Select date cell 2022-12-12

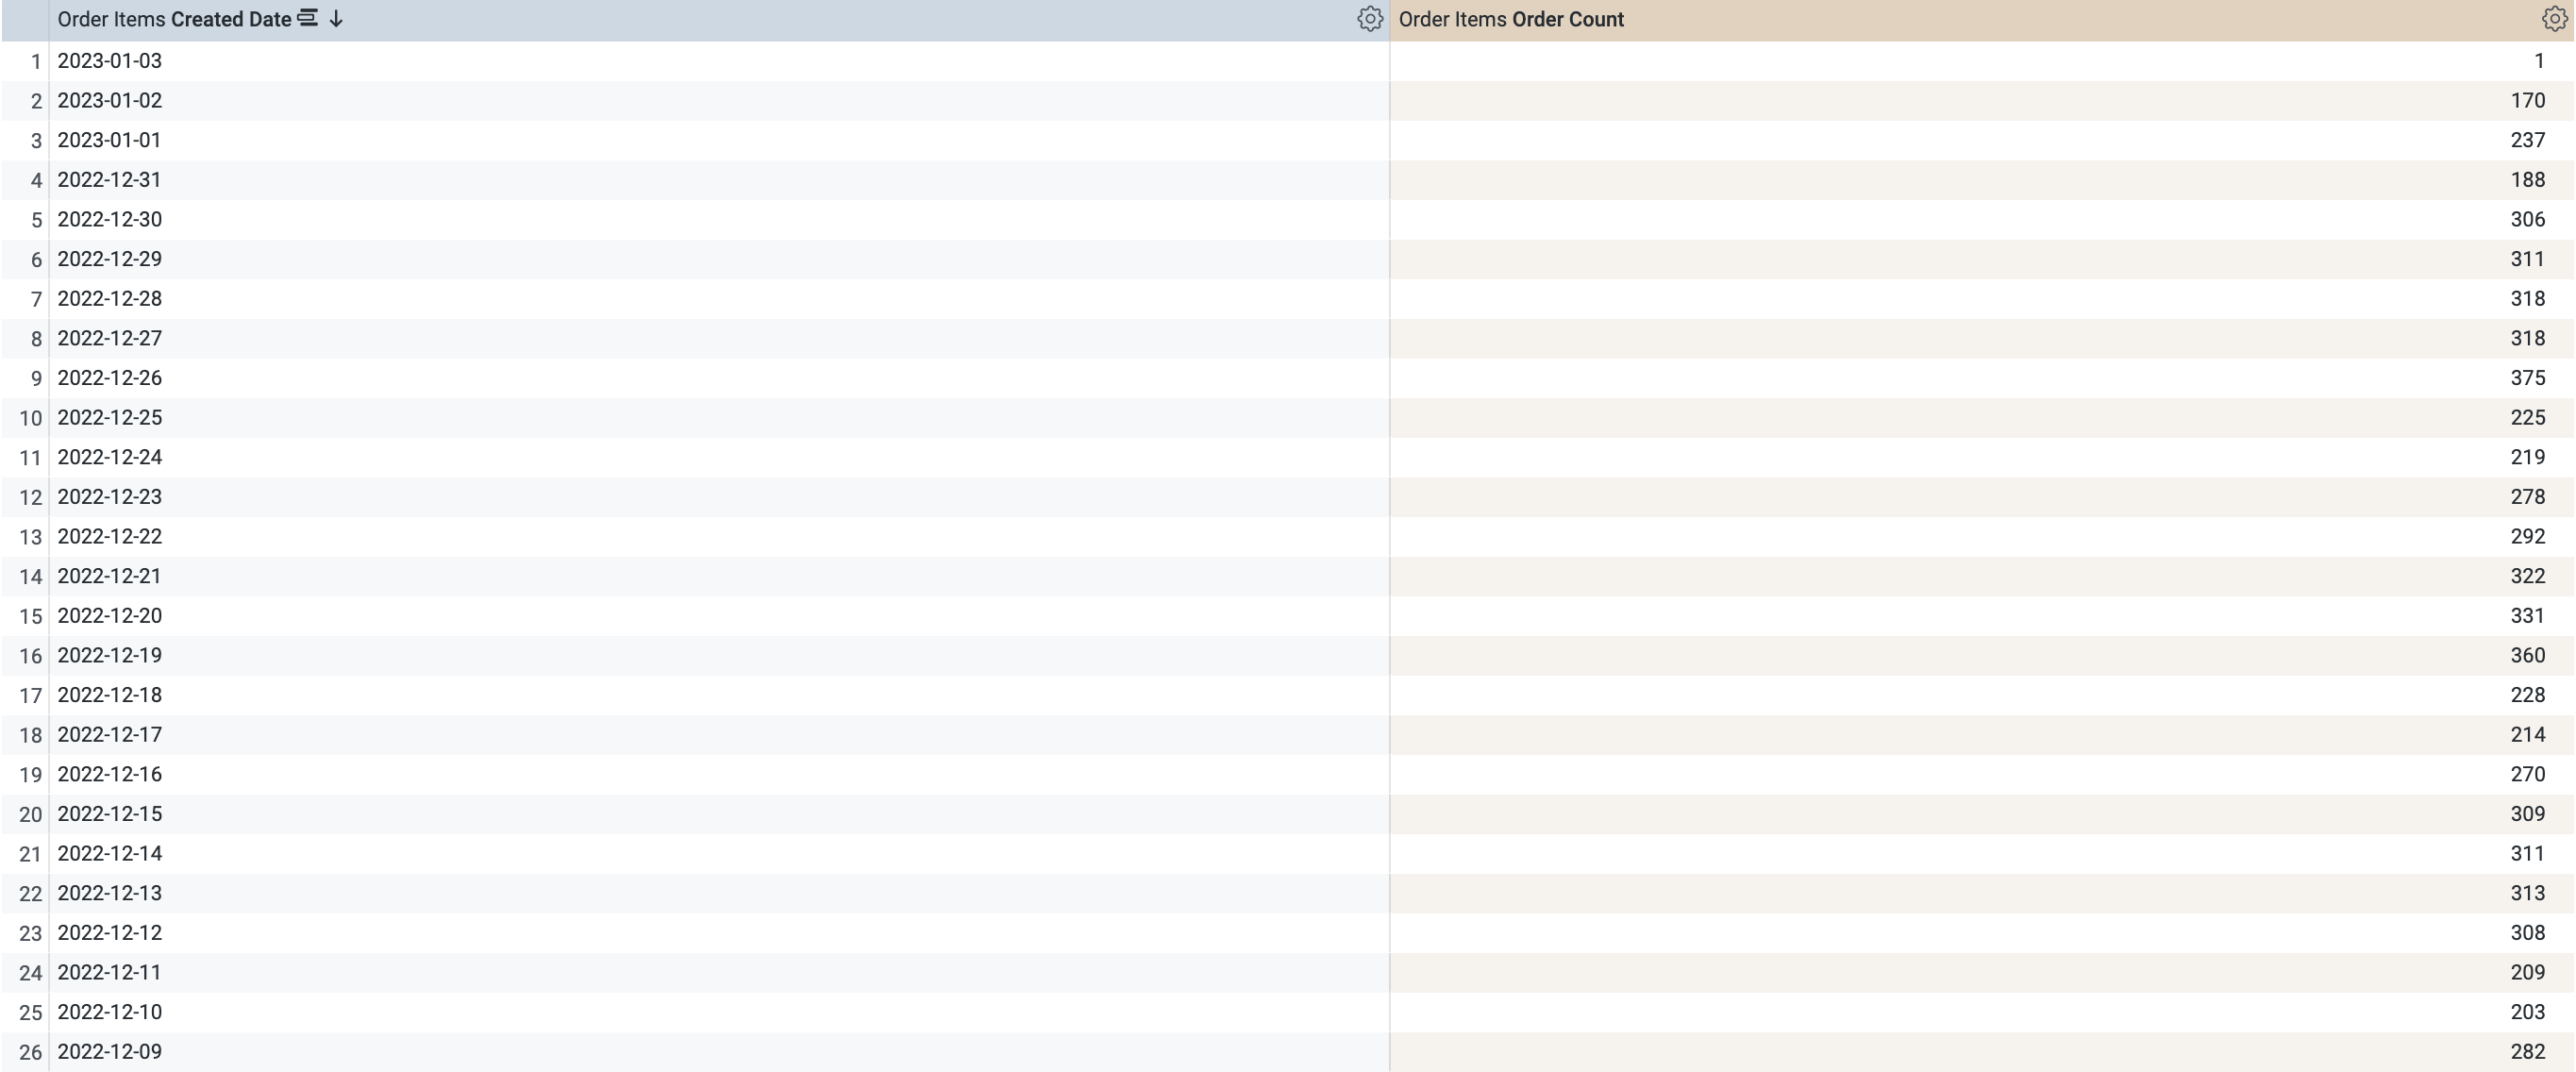[x=109, y=933]
